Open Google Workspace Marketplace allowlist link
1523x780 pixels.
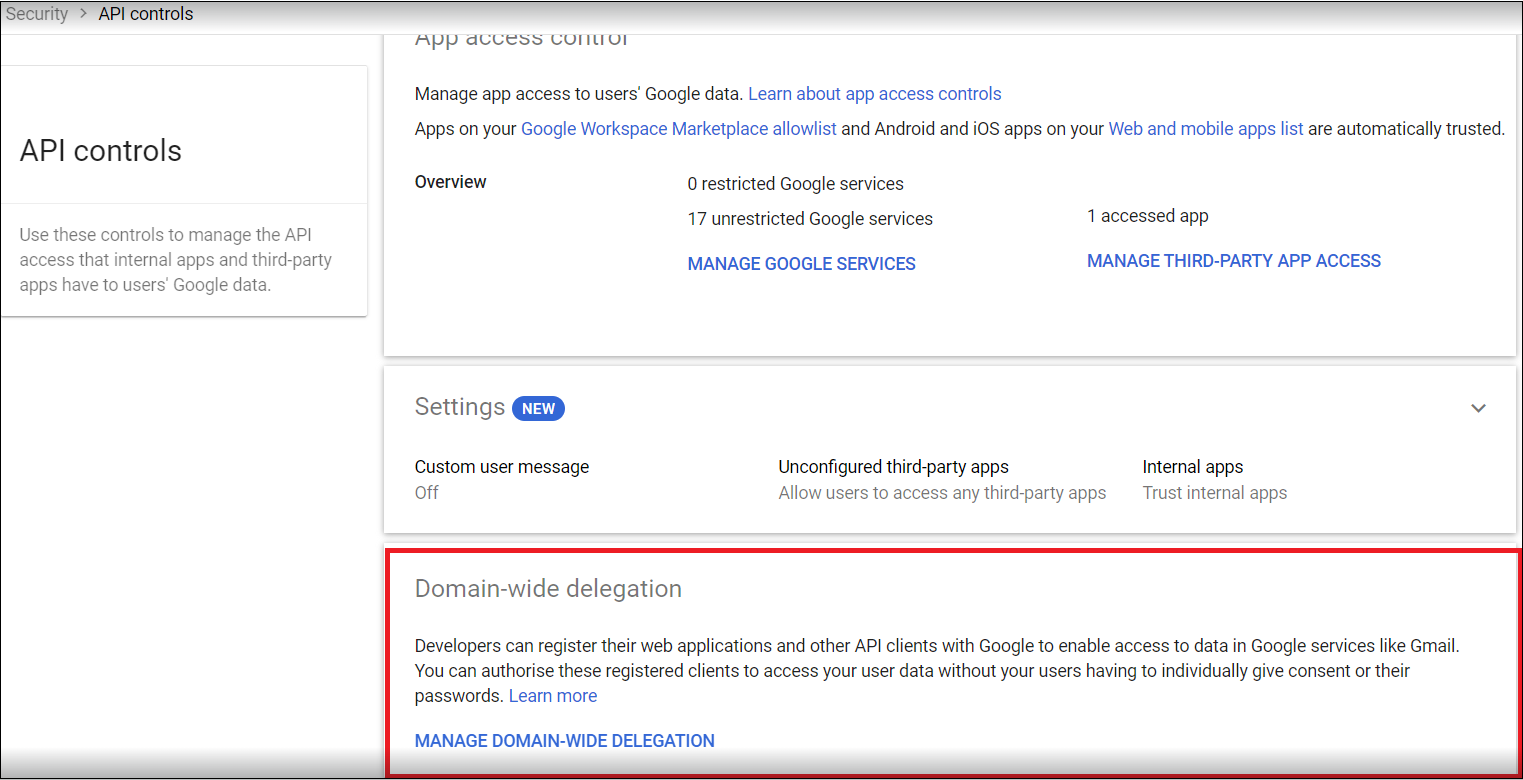(x=679, y=129)
